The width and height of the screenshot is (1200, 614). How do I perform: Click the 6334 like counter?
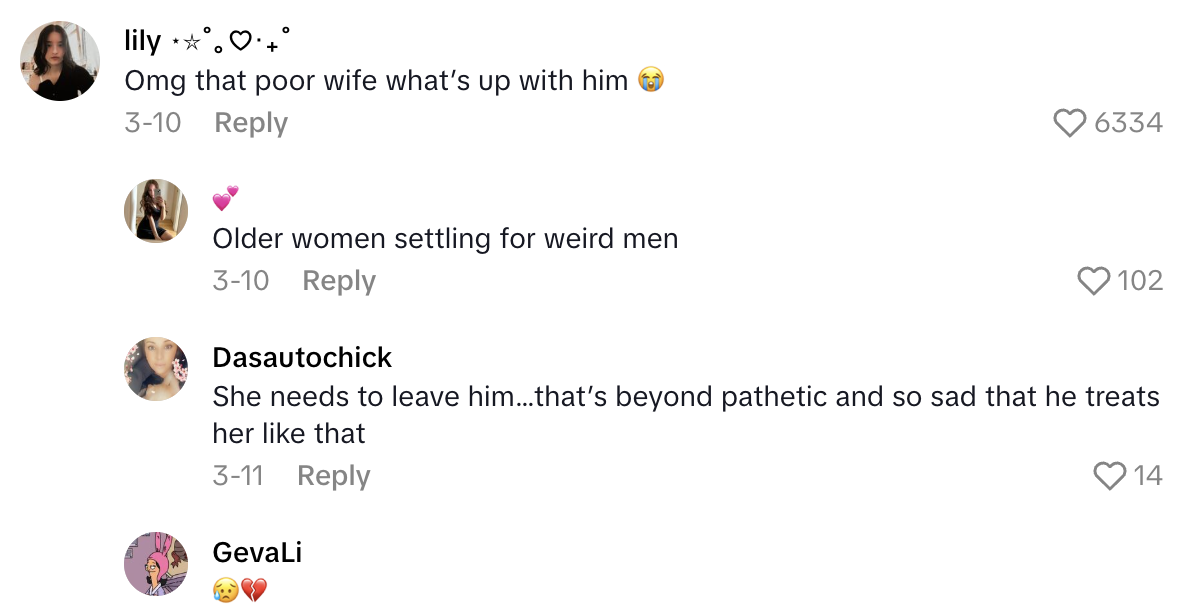coord(1131,123)
